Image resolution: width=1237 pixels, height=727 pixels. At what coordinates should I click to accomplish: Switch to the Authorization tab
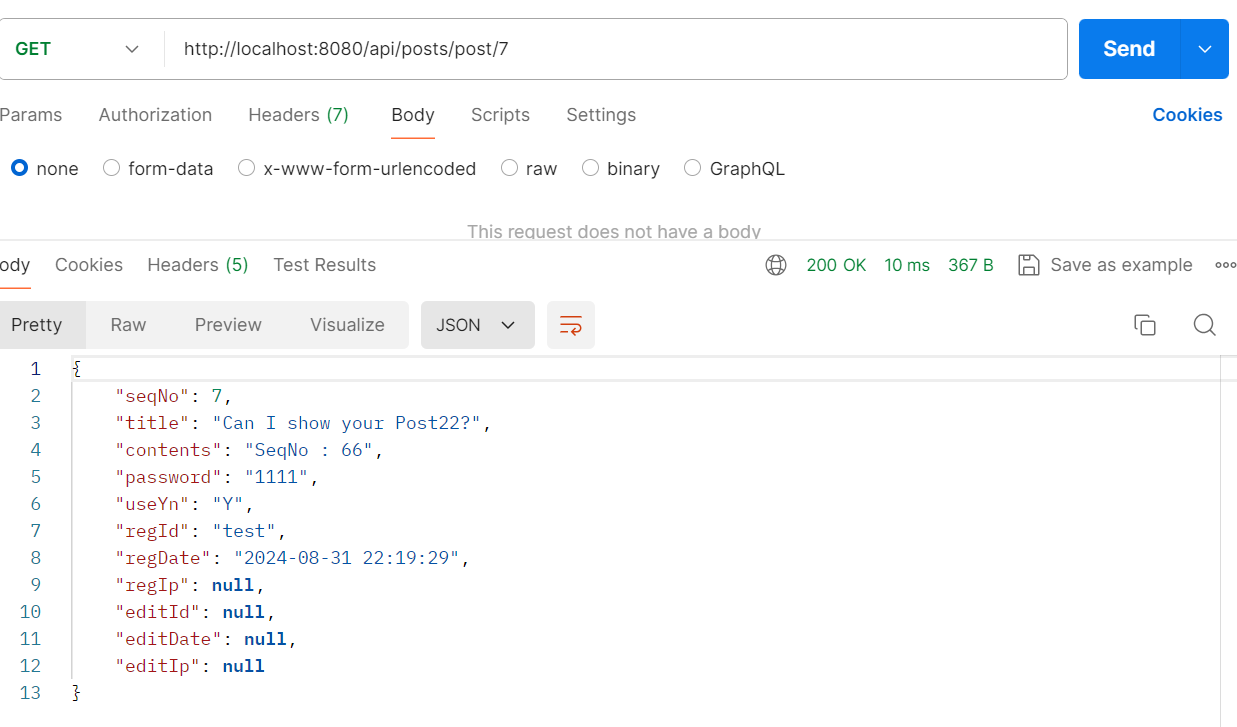(155, 115)
